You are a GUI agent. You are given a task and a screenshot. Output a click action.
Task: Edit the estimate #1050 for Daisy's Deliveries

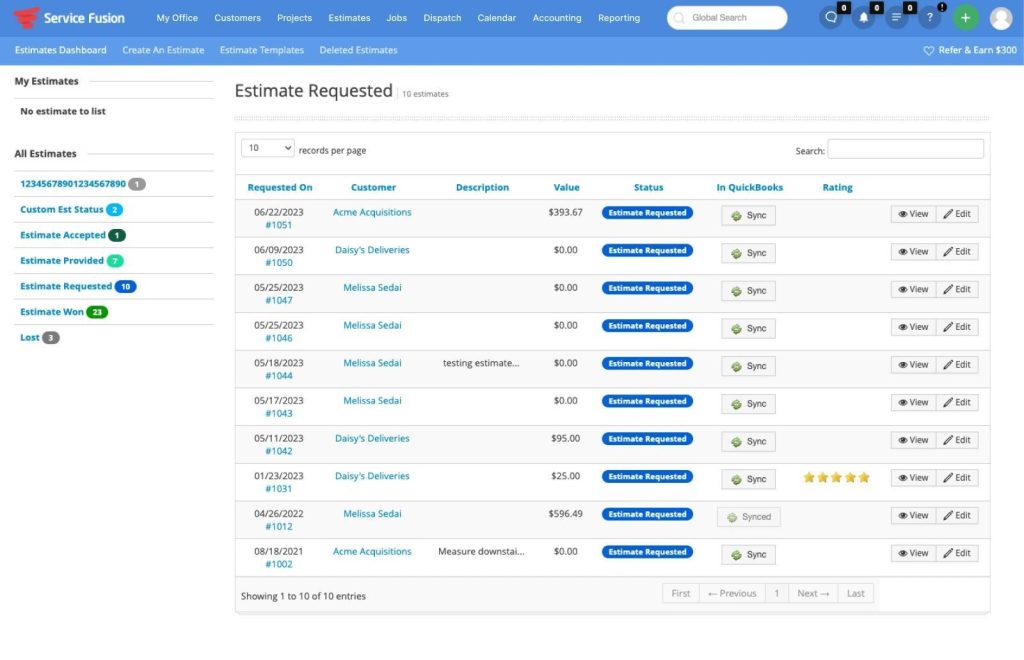957,252
